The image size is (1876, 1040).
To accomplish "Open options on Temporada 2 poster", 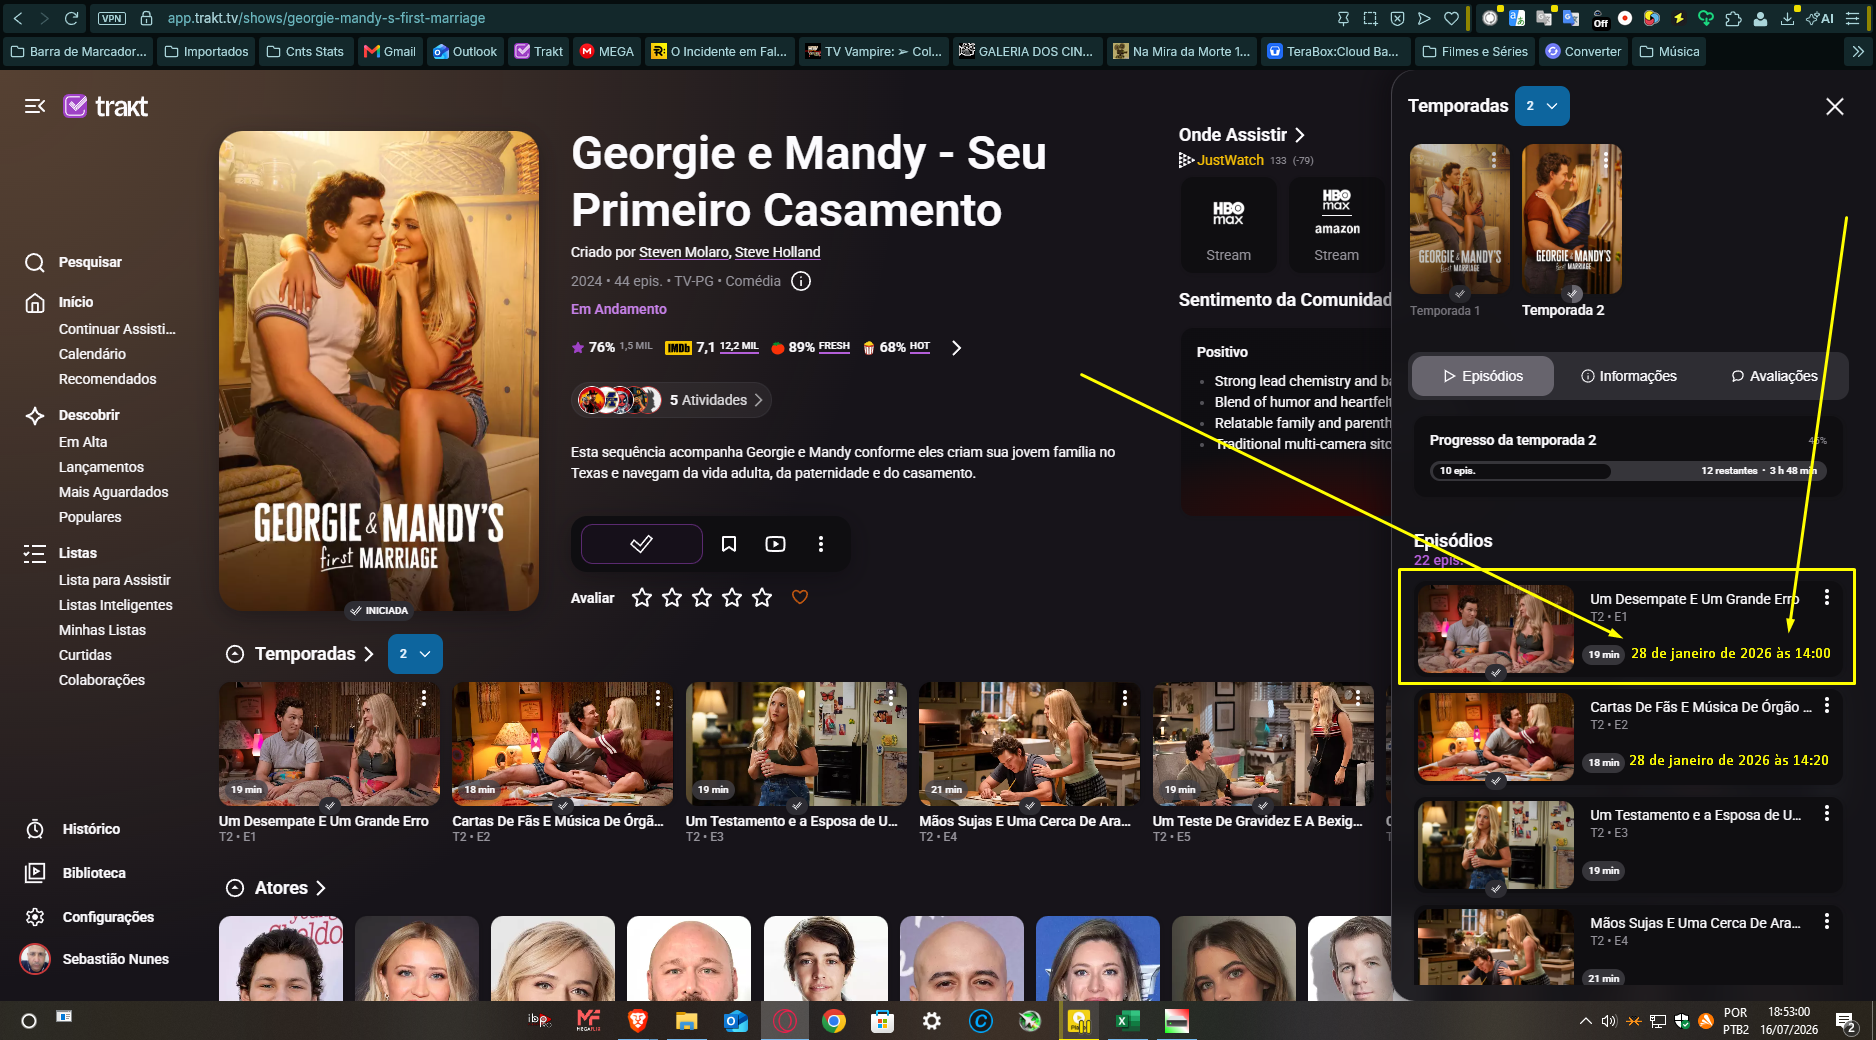I will click(x=1606, y=159).
